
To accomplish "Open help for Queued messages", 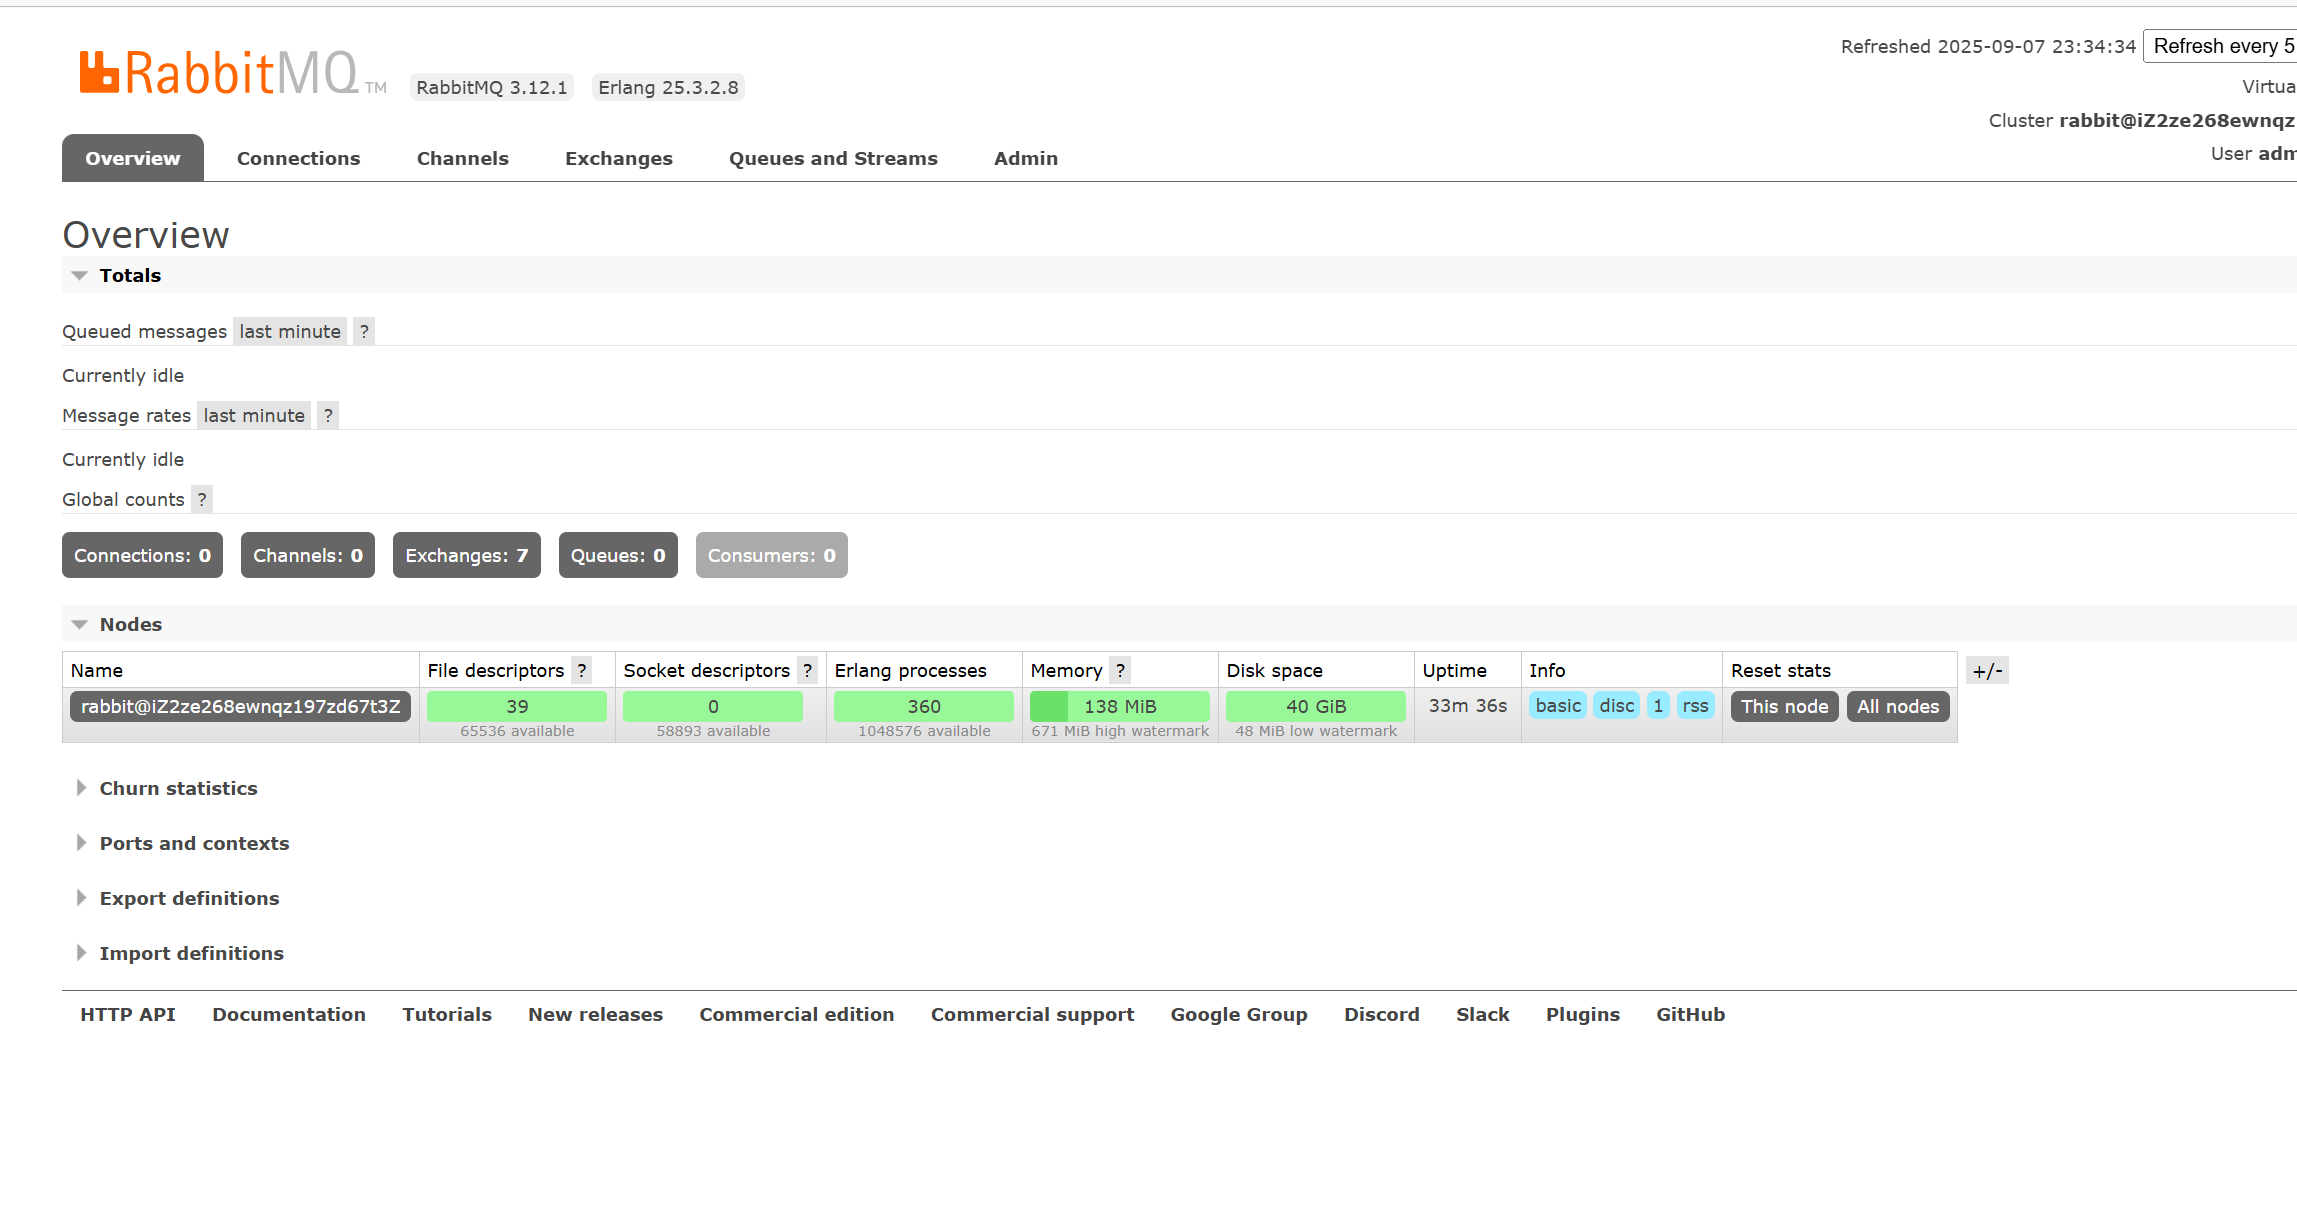I will tap(364, 331).
